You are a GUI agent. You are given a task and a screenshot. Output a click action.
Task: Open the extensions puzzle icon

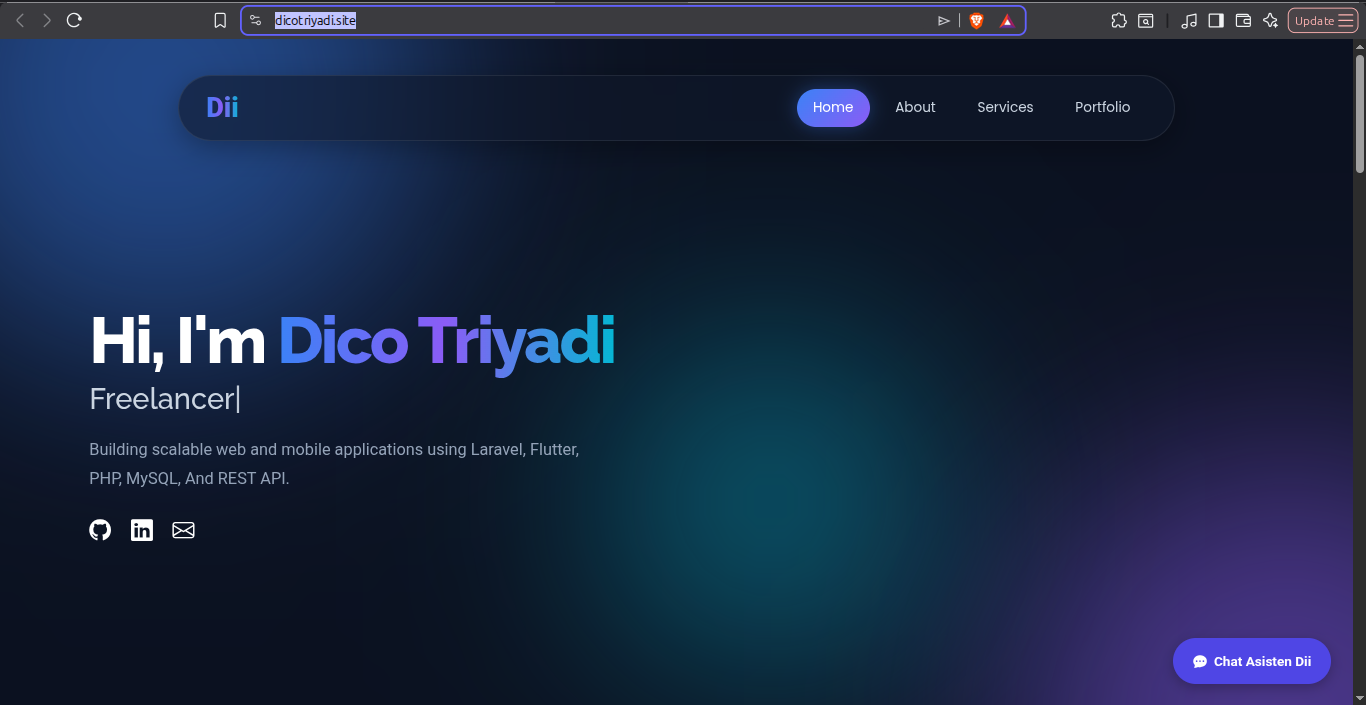1118,20
